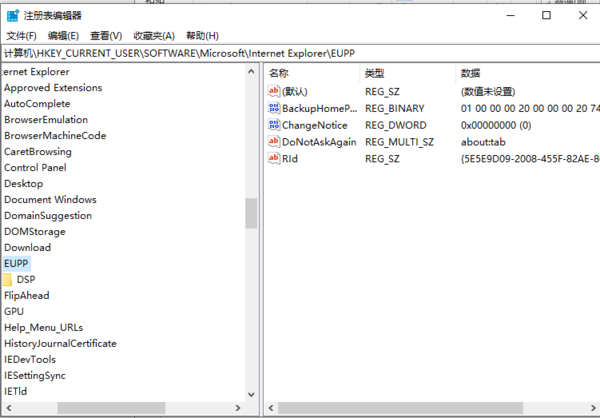Click the 数据 column header
This screenshot has width=600, height=418.
[470, 73]
